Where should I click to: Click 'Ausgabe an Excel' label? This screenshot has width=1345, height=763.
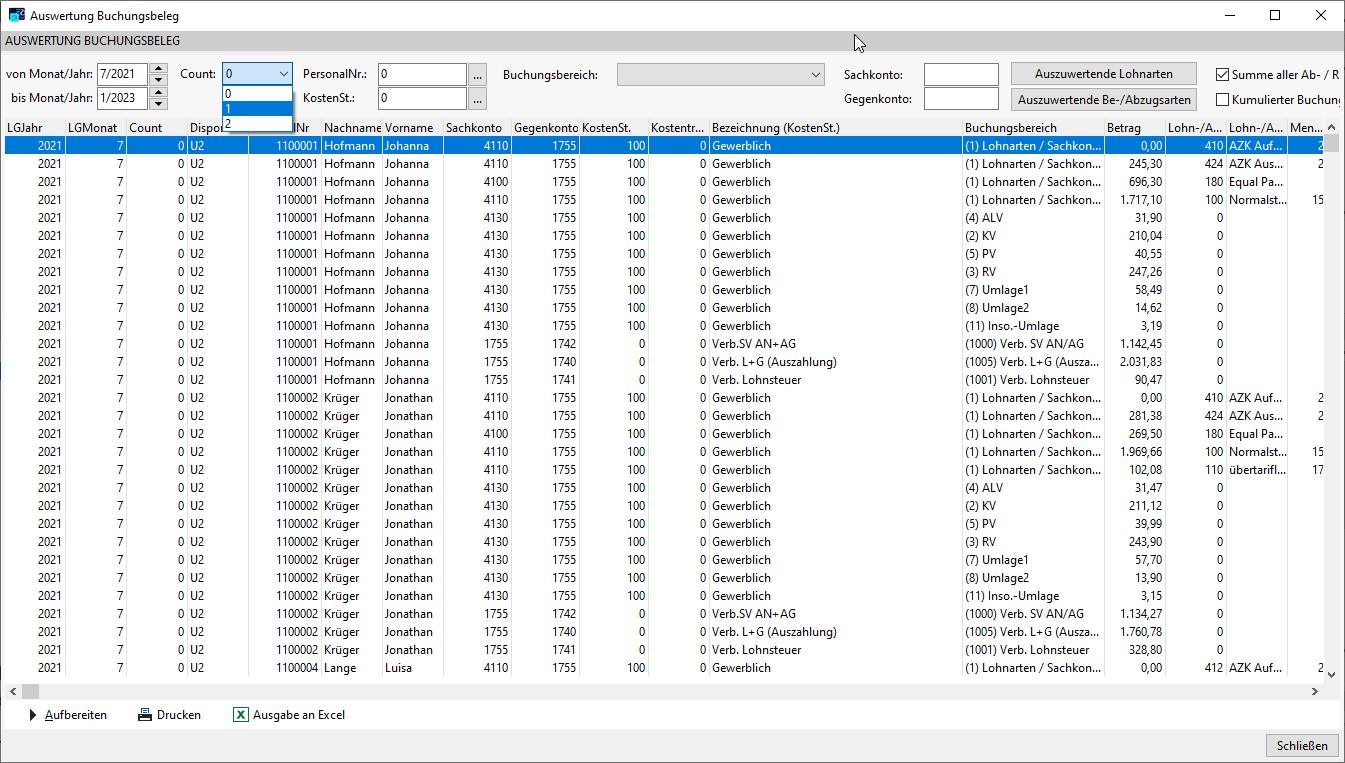(299, 715)
